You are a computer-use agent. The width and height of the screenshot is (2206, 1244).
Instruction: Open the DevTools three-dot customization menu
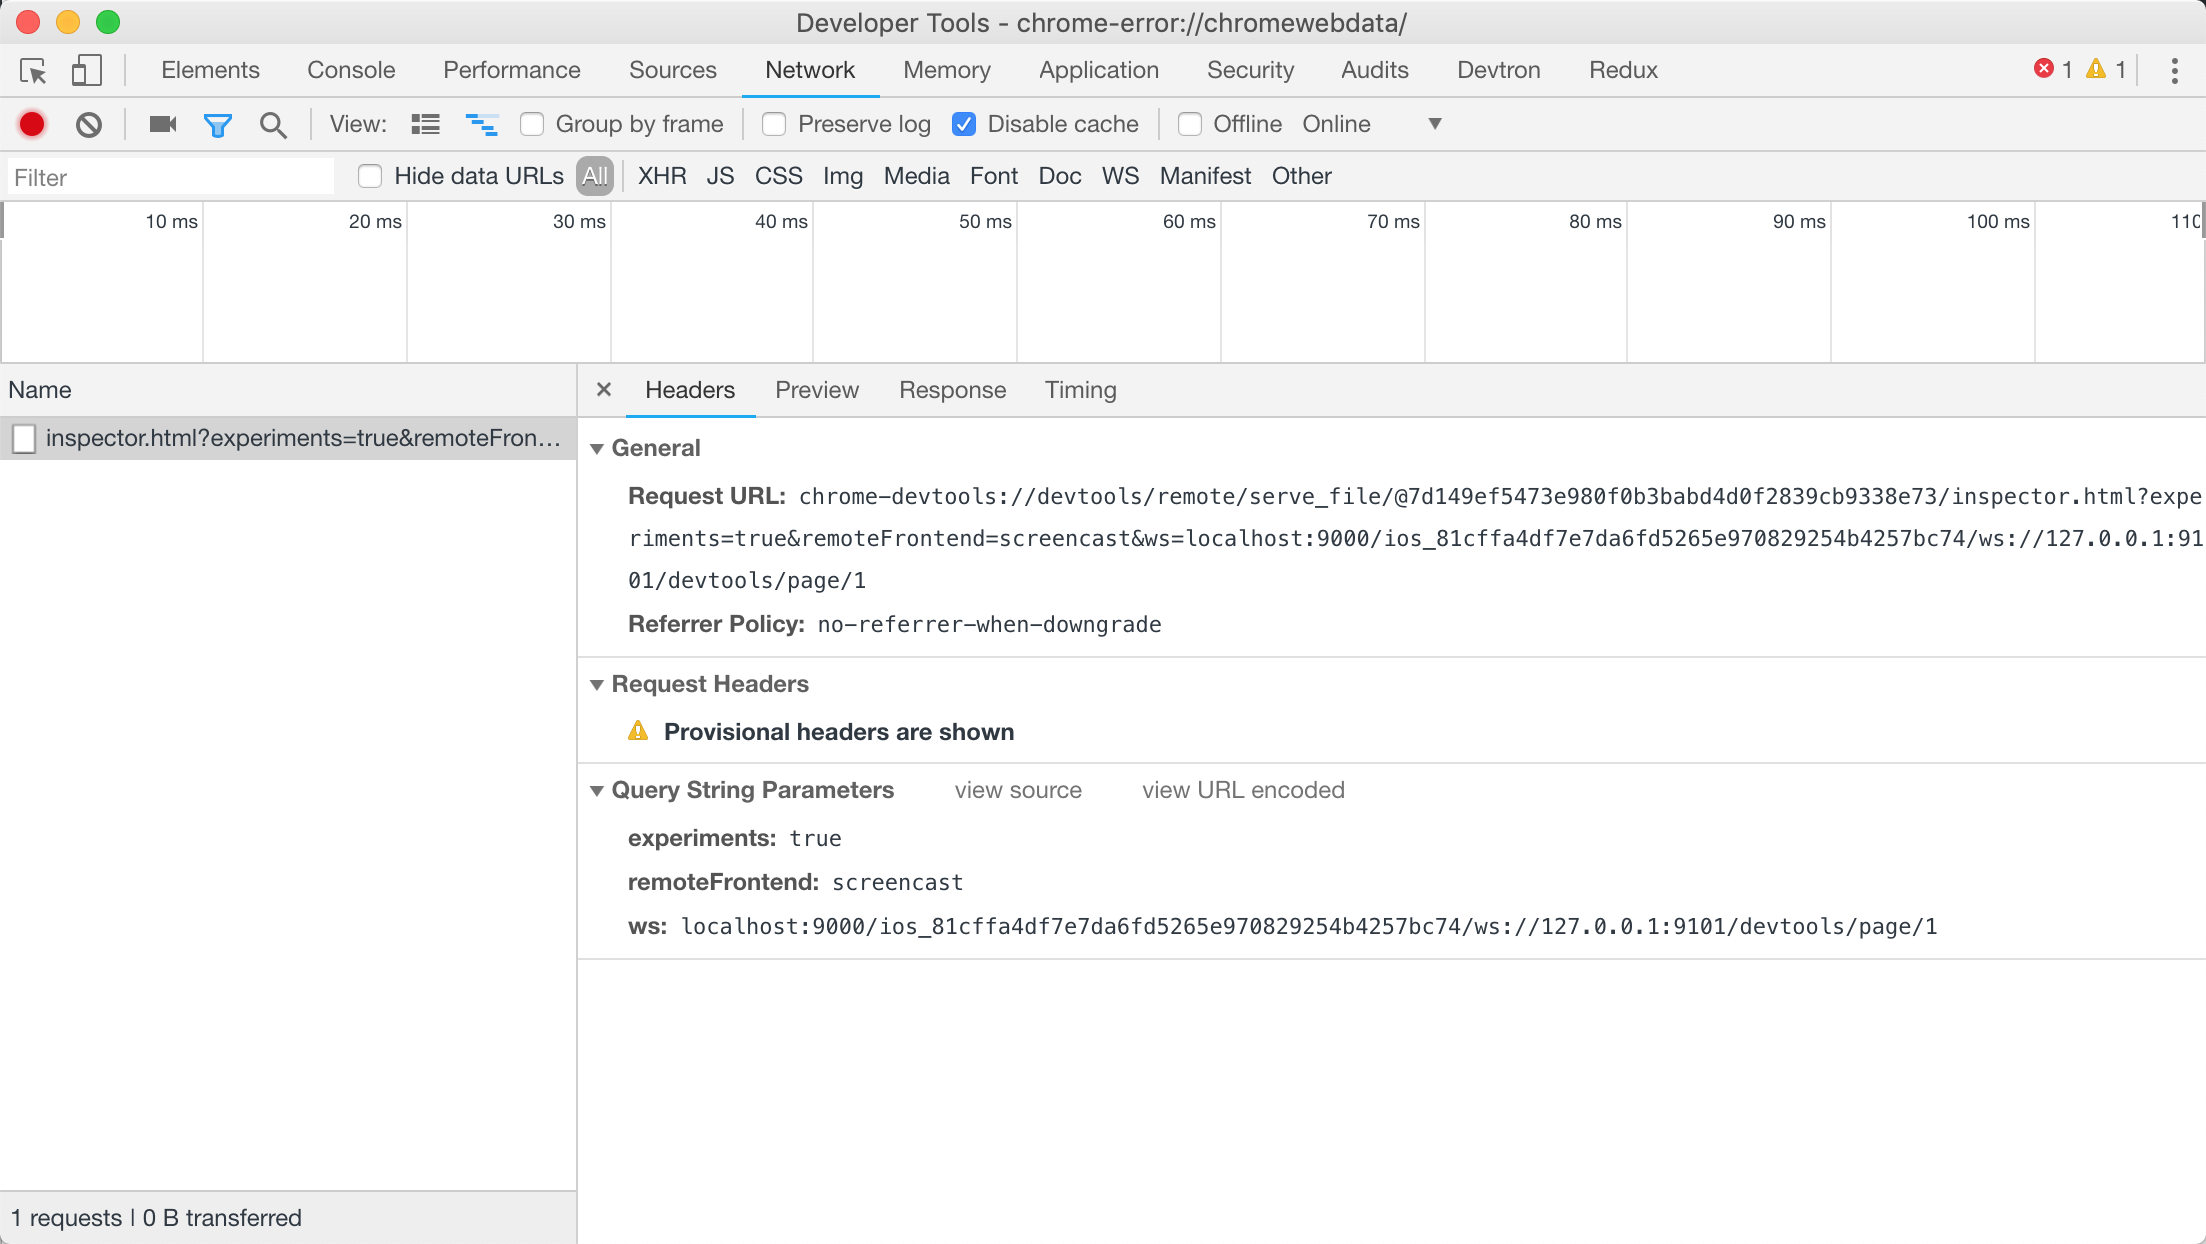(2173, 70)
